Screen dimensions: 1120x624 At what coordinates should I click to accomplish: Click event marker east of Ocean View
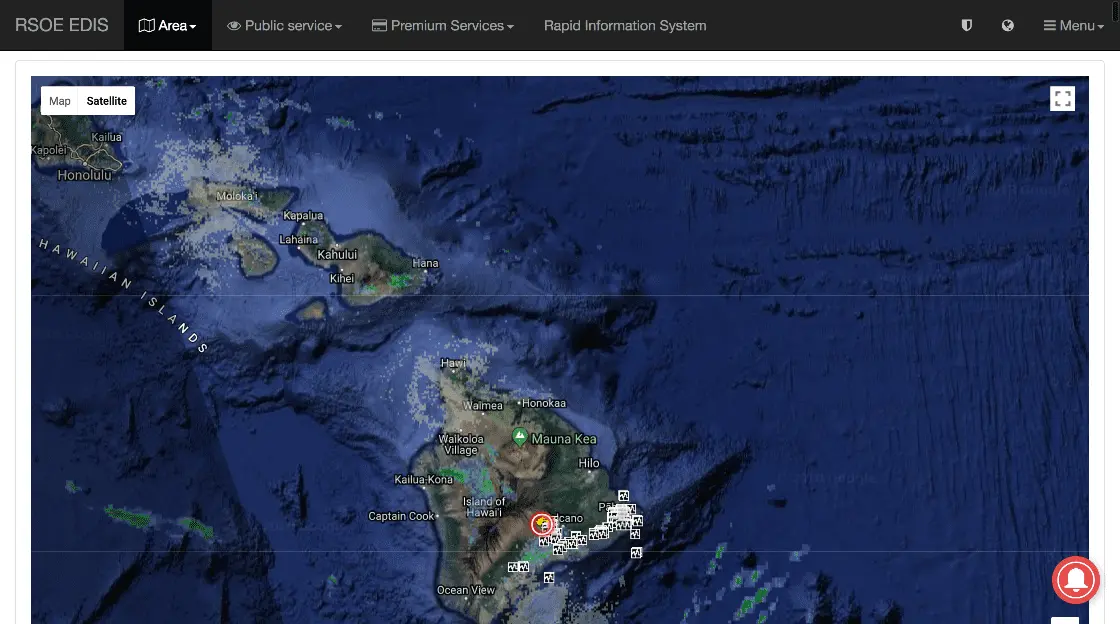click(549, 578)
